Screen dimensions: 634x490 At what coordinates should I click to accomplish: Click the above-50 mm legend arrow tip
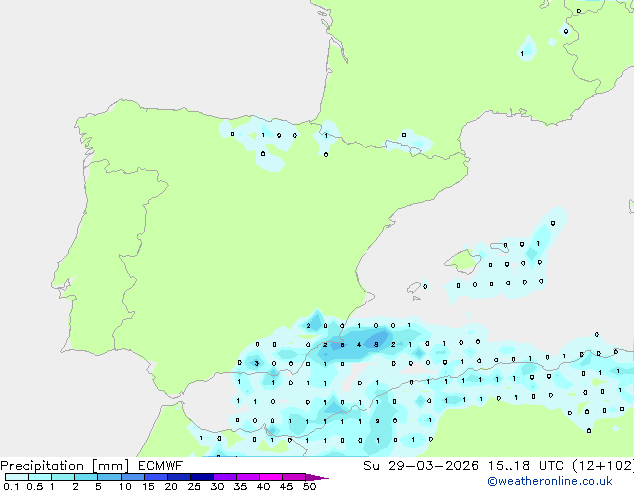pos(317,477)
